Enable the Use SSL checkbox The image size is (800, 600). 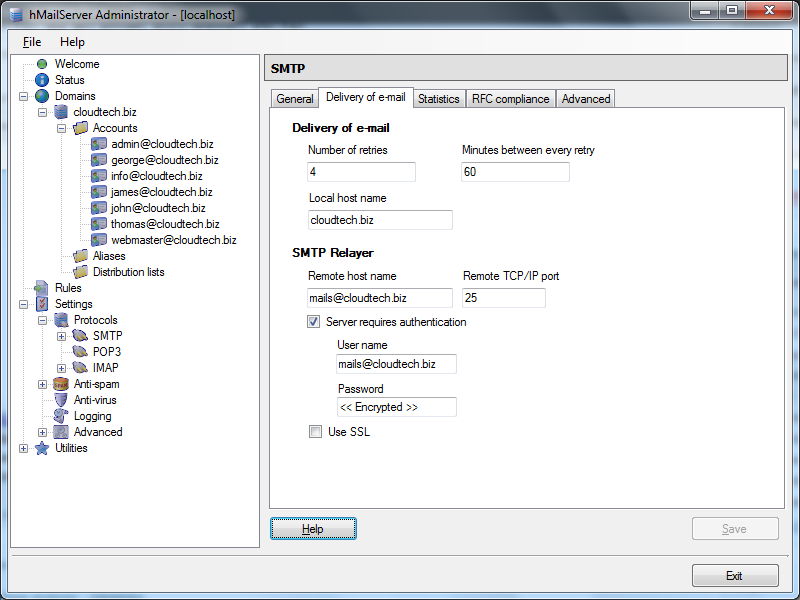pyautogui.click(x=315, y=432)
